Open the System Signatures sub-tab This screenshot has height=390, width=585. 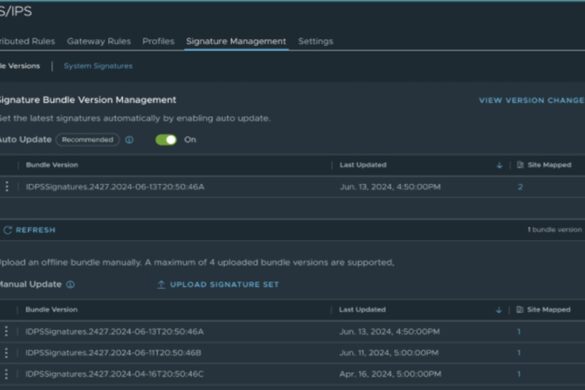pyautogui.click(x=98, y=66)
